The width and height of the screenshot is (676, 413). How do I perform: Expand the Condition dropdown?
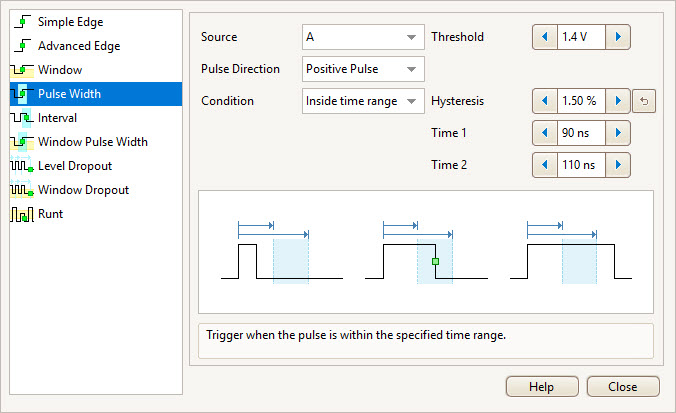[363, 101]
